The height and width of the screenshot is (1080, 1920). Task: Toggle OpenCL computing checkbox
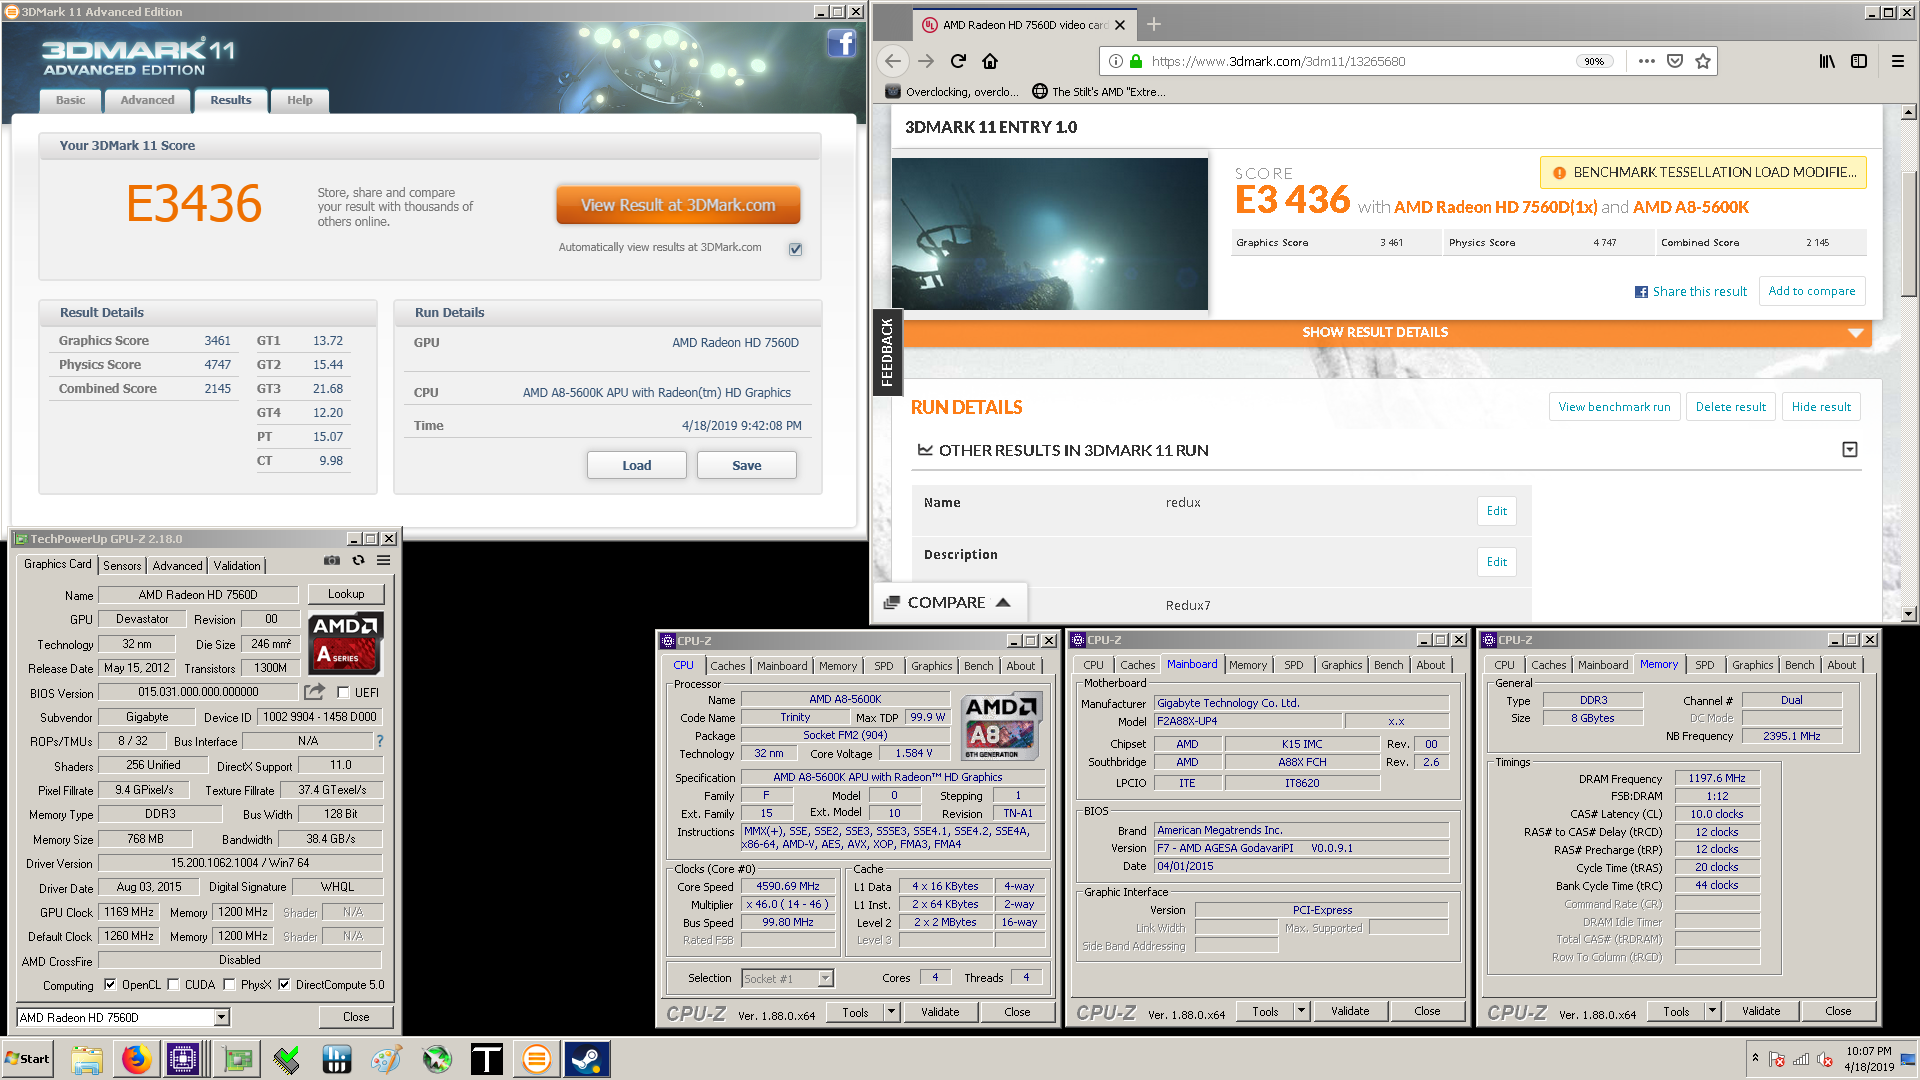(110, 985)
